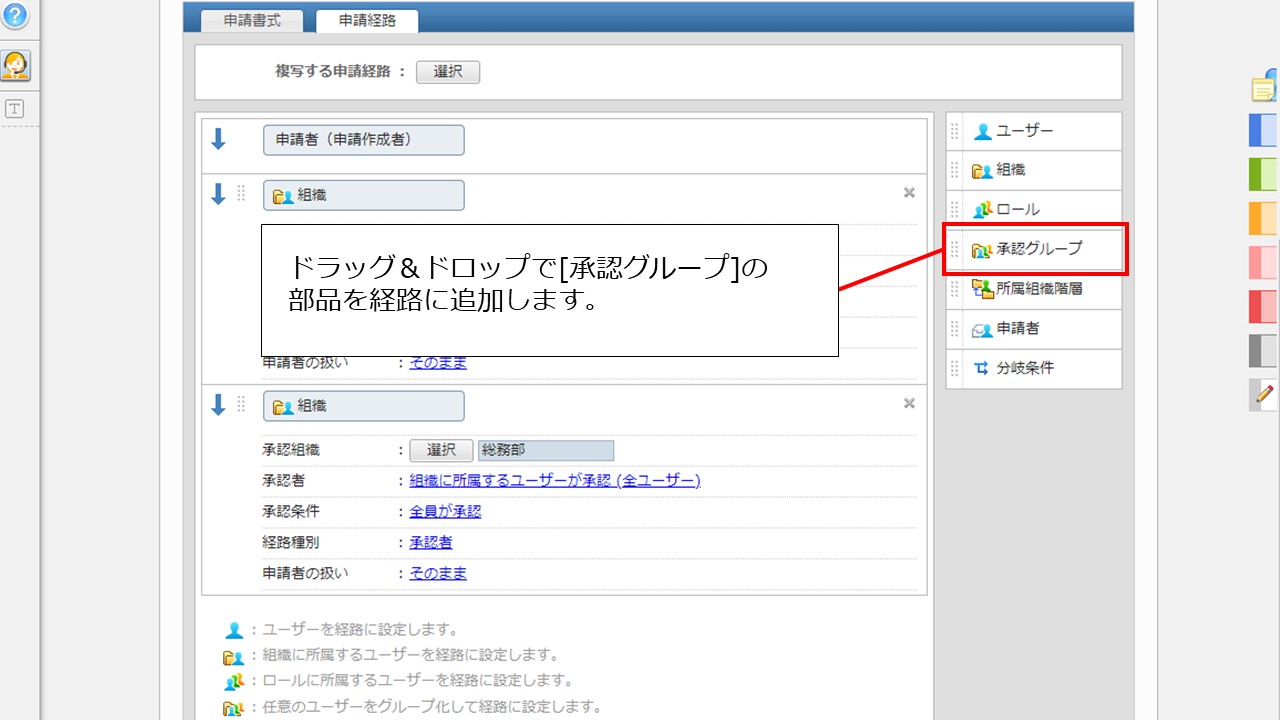Click the 組織に所属するユーザーが承認 link
The image size is (1280, 720).
coord(555,481)
